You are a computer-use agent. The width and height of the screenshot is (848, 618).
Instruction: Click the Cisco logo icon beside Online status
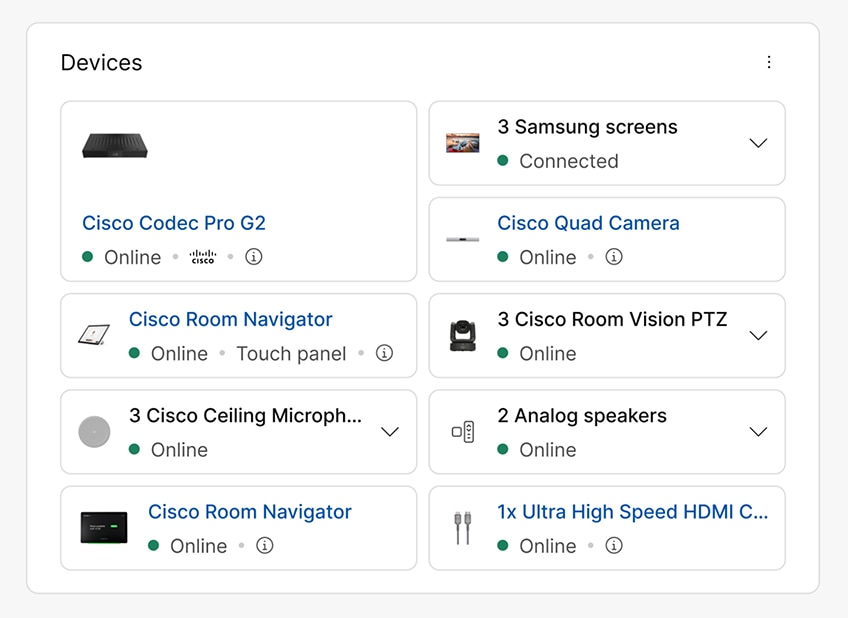point(203,257)
